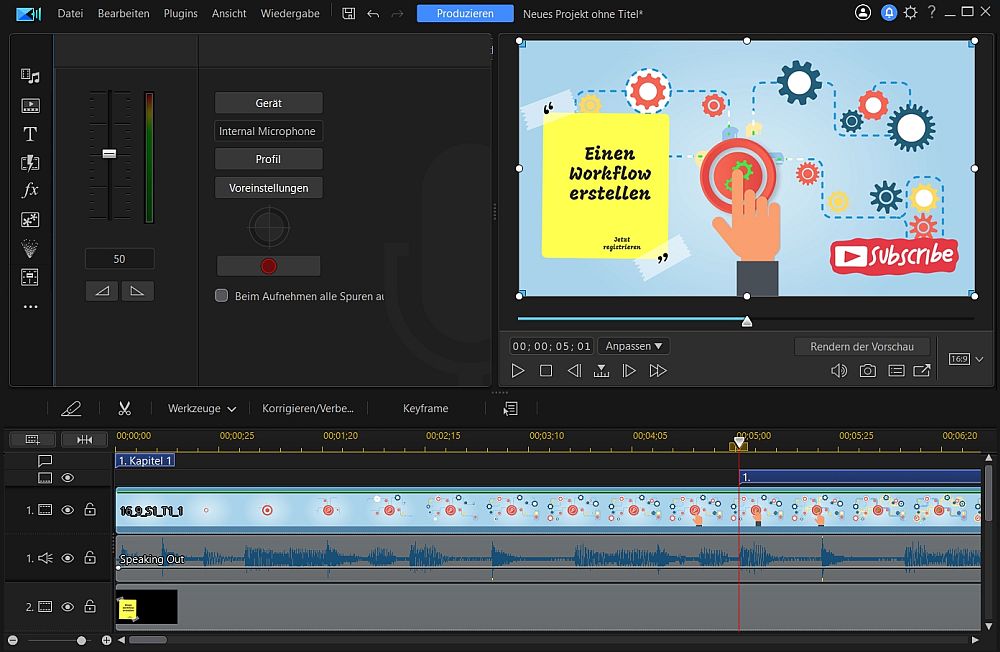
Task: Click the recording volume slider handle
Action: 109,154
